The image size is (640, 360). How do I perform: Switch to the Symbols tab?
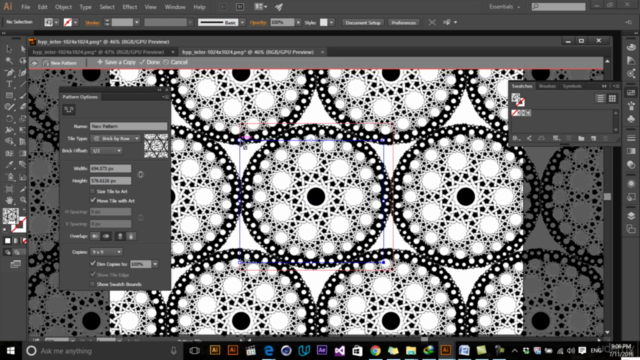572,86
